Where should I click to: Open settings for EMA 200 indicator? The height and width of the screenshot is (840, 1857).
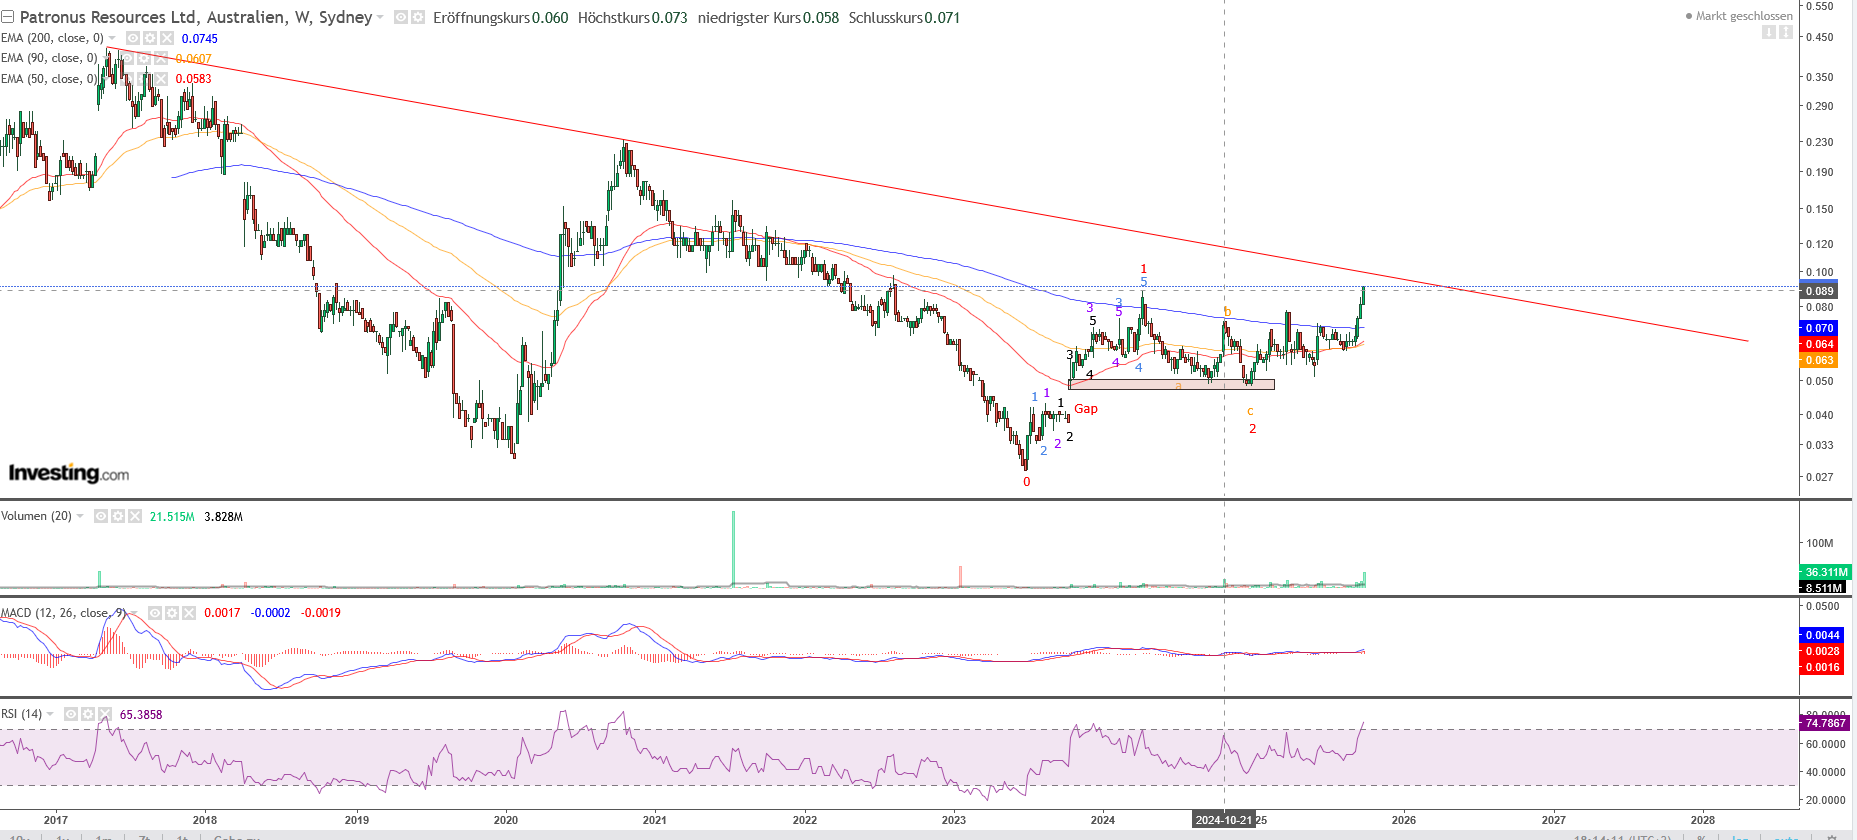pyautogui.click(x=149, y=38)
